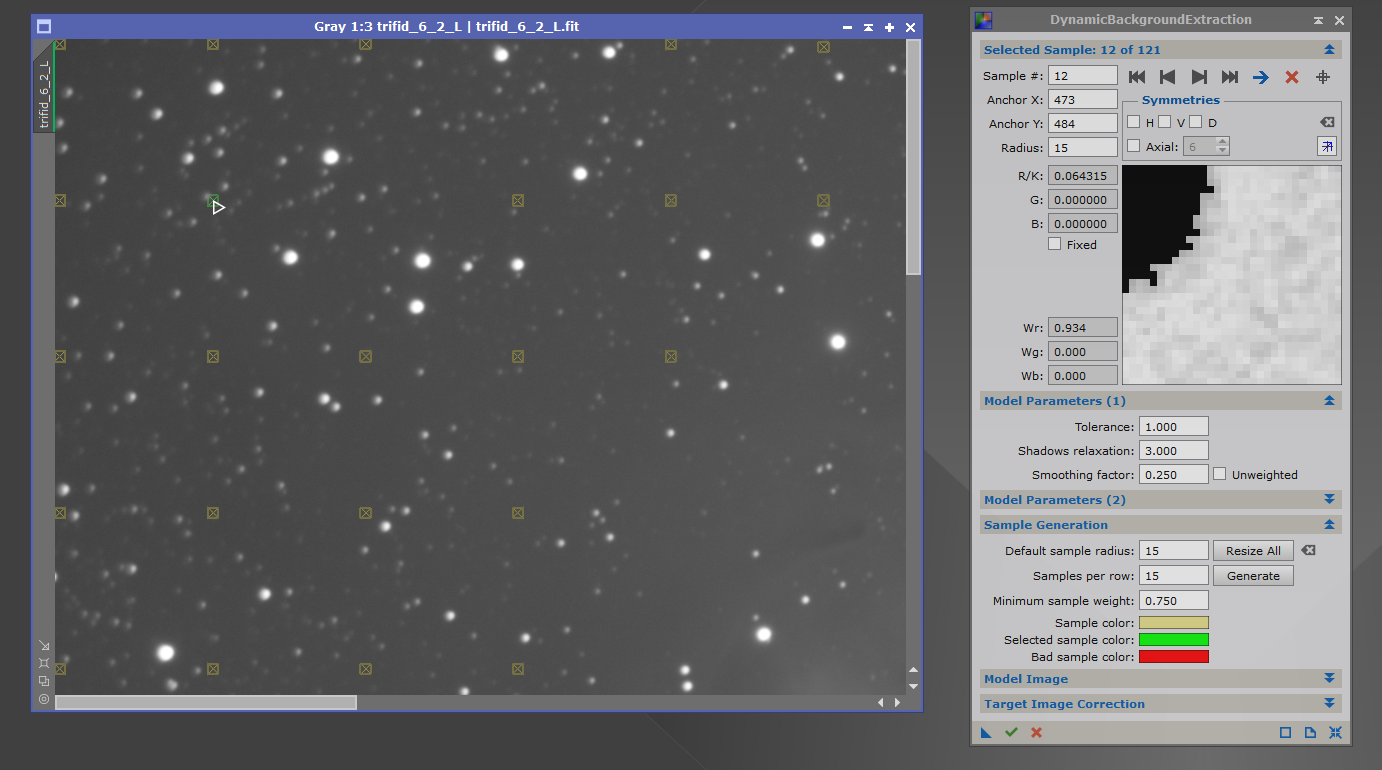Clear symmetries using the erase icon

coord(1327,121)
